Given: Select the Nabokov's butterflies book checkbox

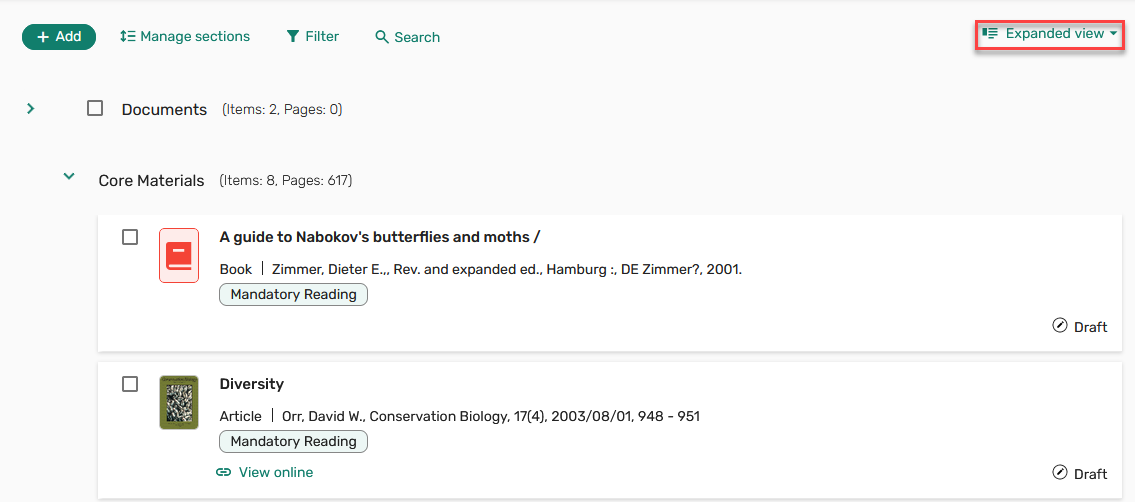Looking at the screenshot, I should click(x=130, y=237).
